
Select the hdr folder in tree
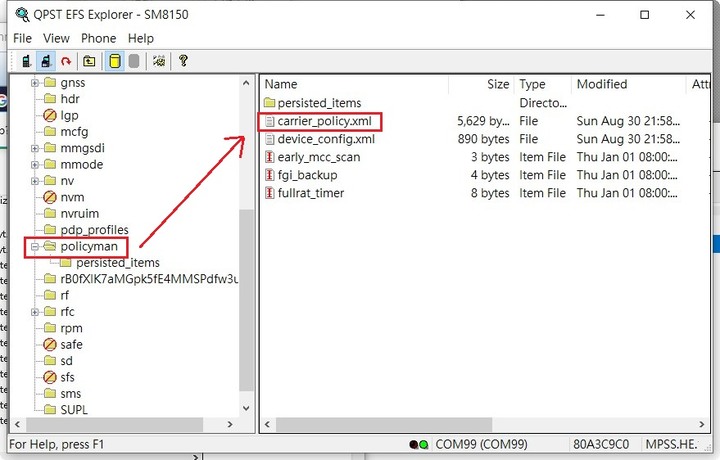pyautogui.click(x=70, y=99)
